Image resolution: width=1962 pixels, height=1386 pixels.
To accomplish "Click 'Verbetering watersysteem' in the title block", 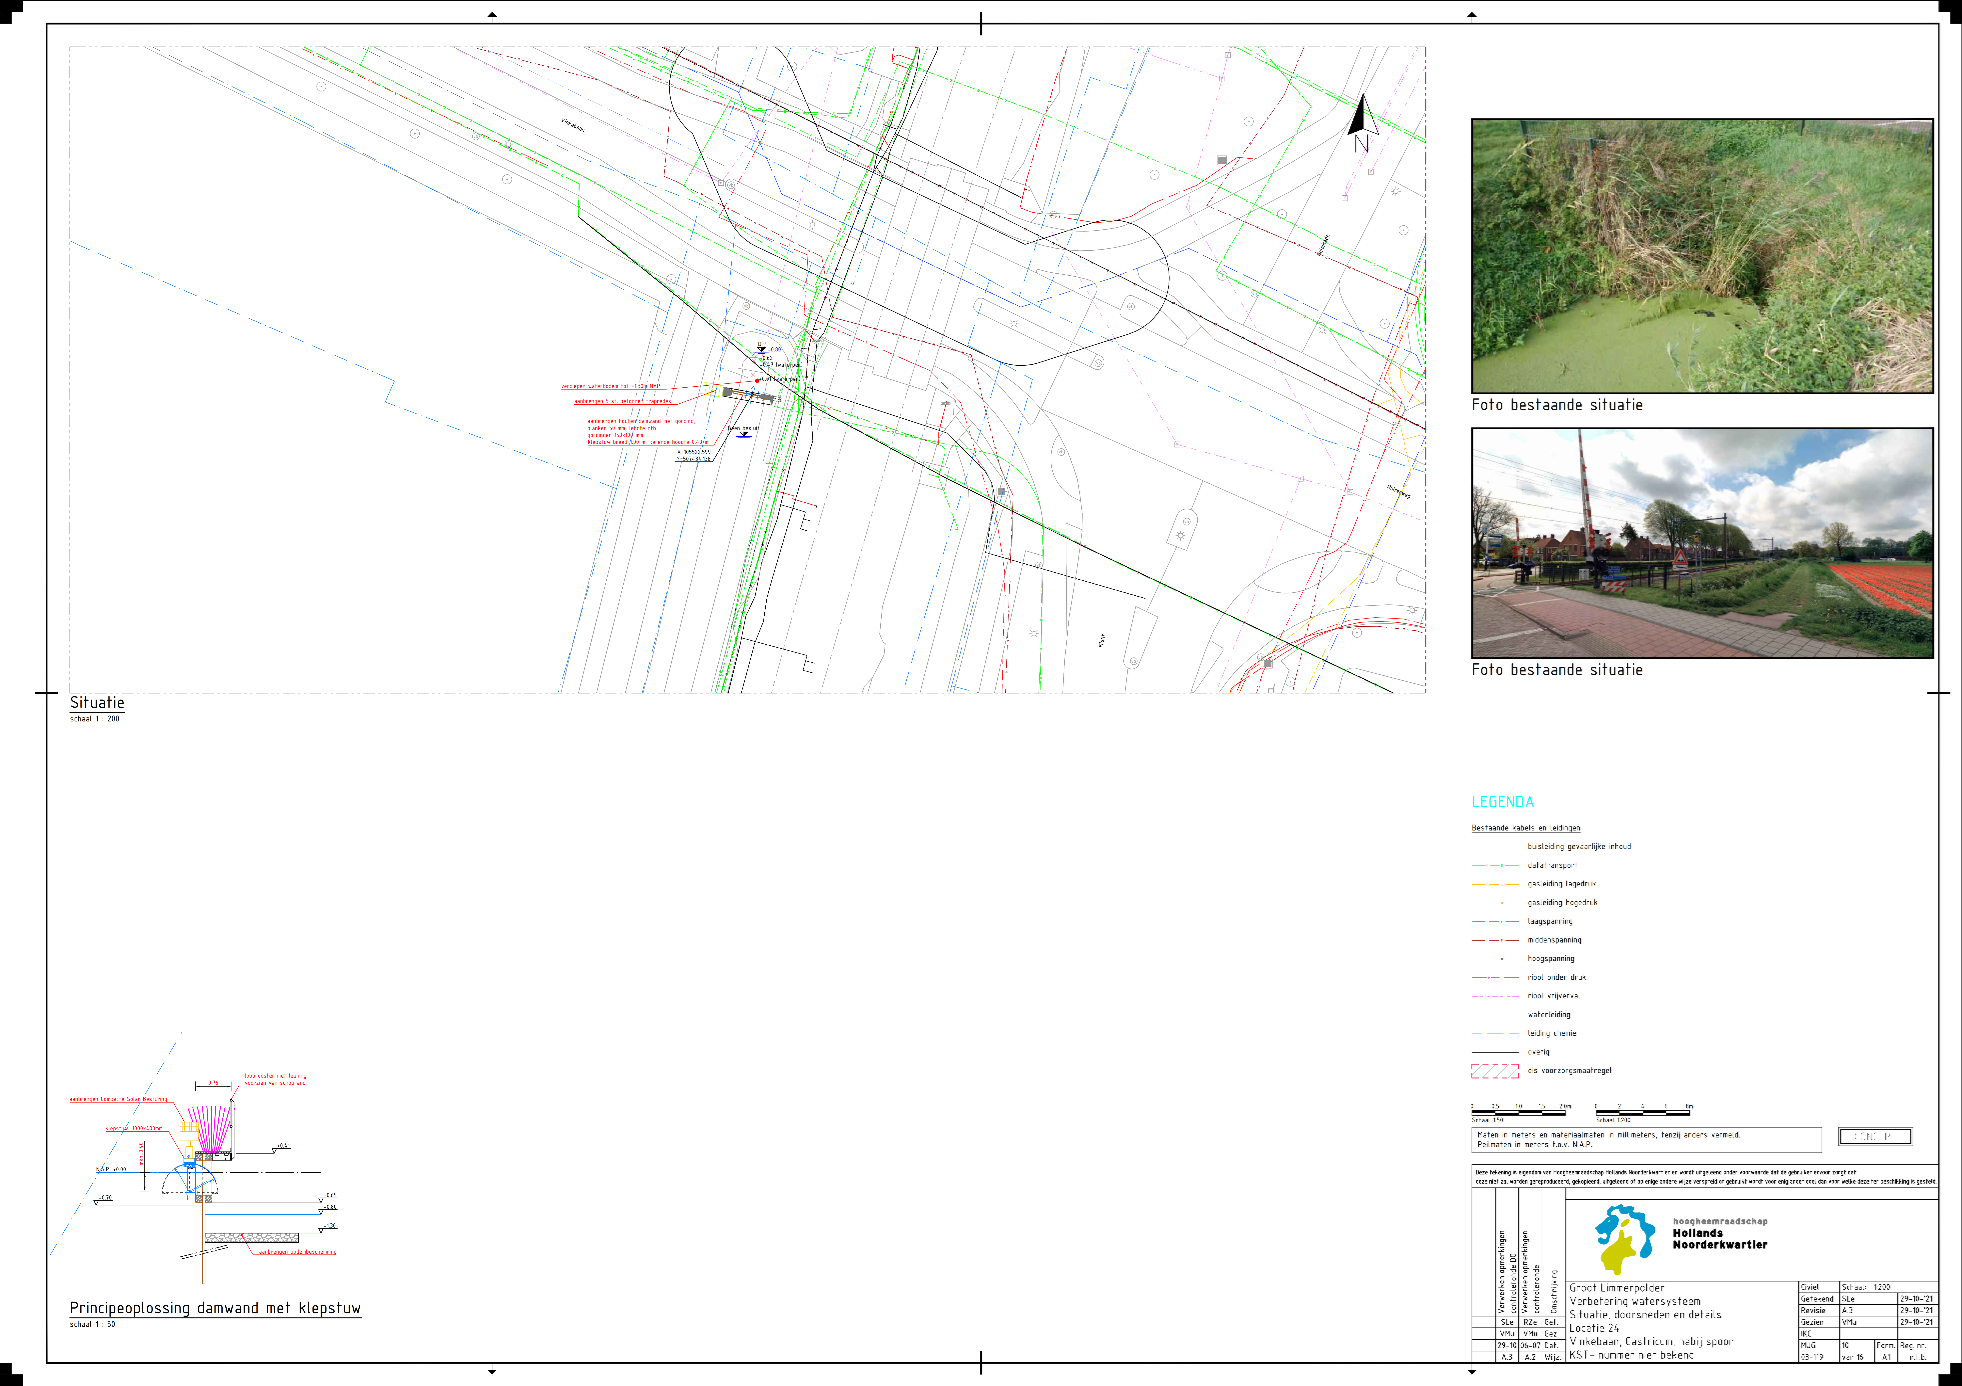I will 1635,1302.
